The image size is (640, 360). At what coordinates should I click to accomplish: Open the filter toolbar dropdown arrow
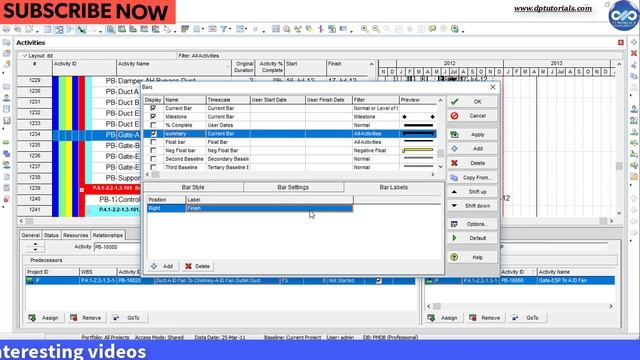coord(230,29)
